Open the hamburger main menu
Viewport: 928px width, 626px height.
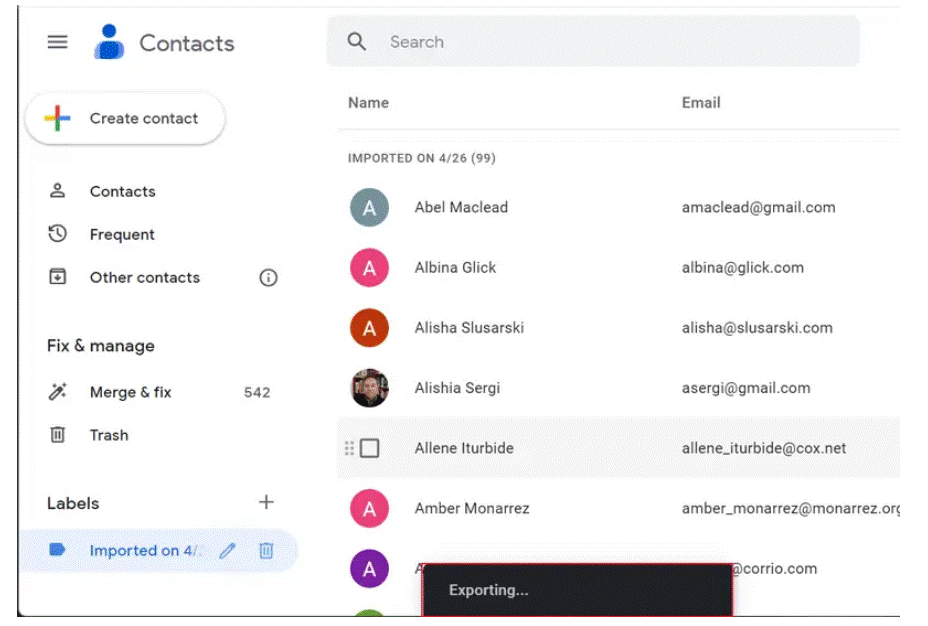click(x=57, y=42)
